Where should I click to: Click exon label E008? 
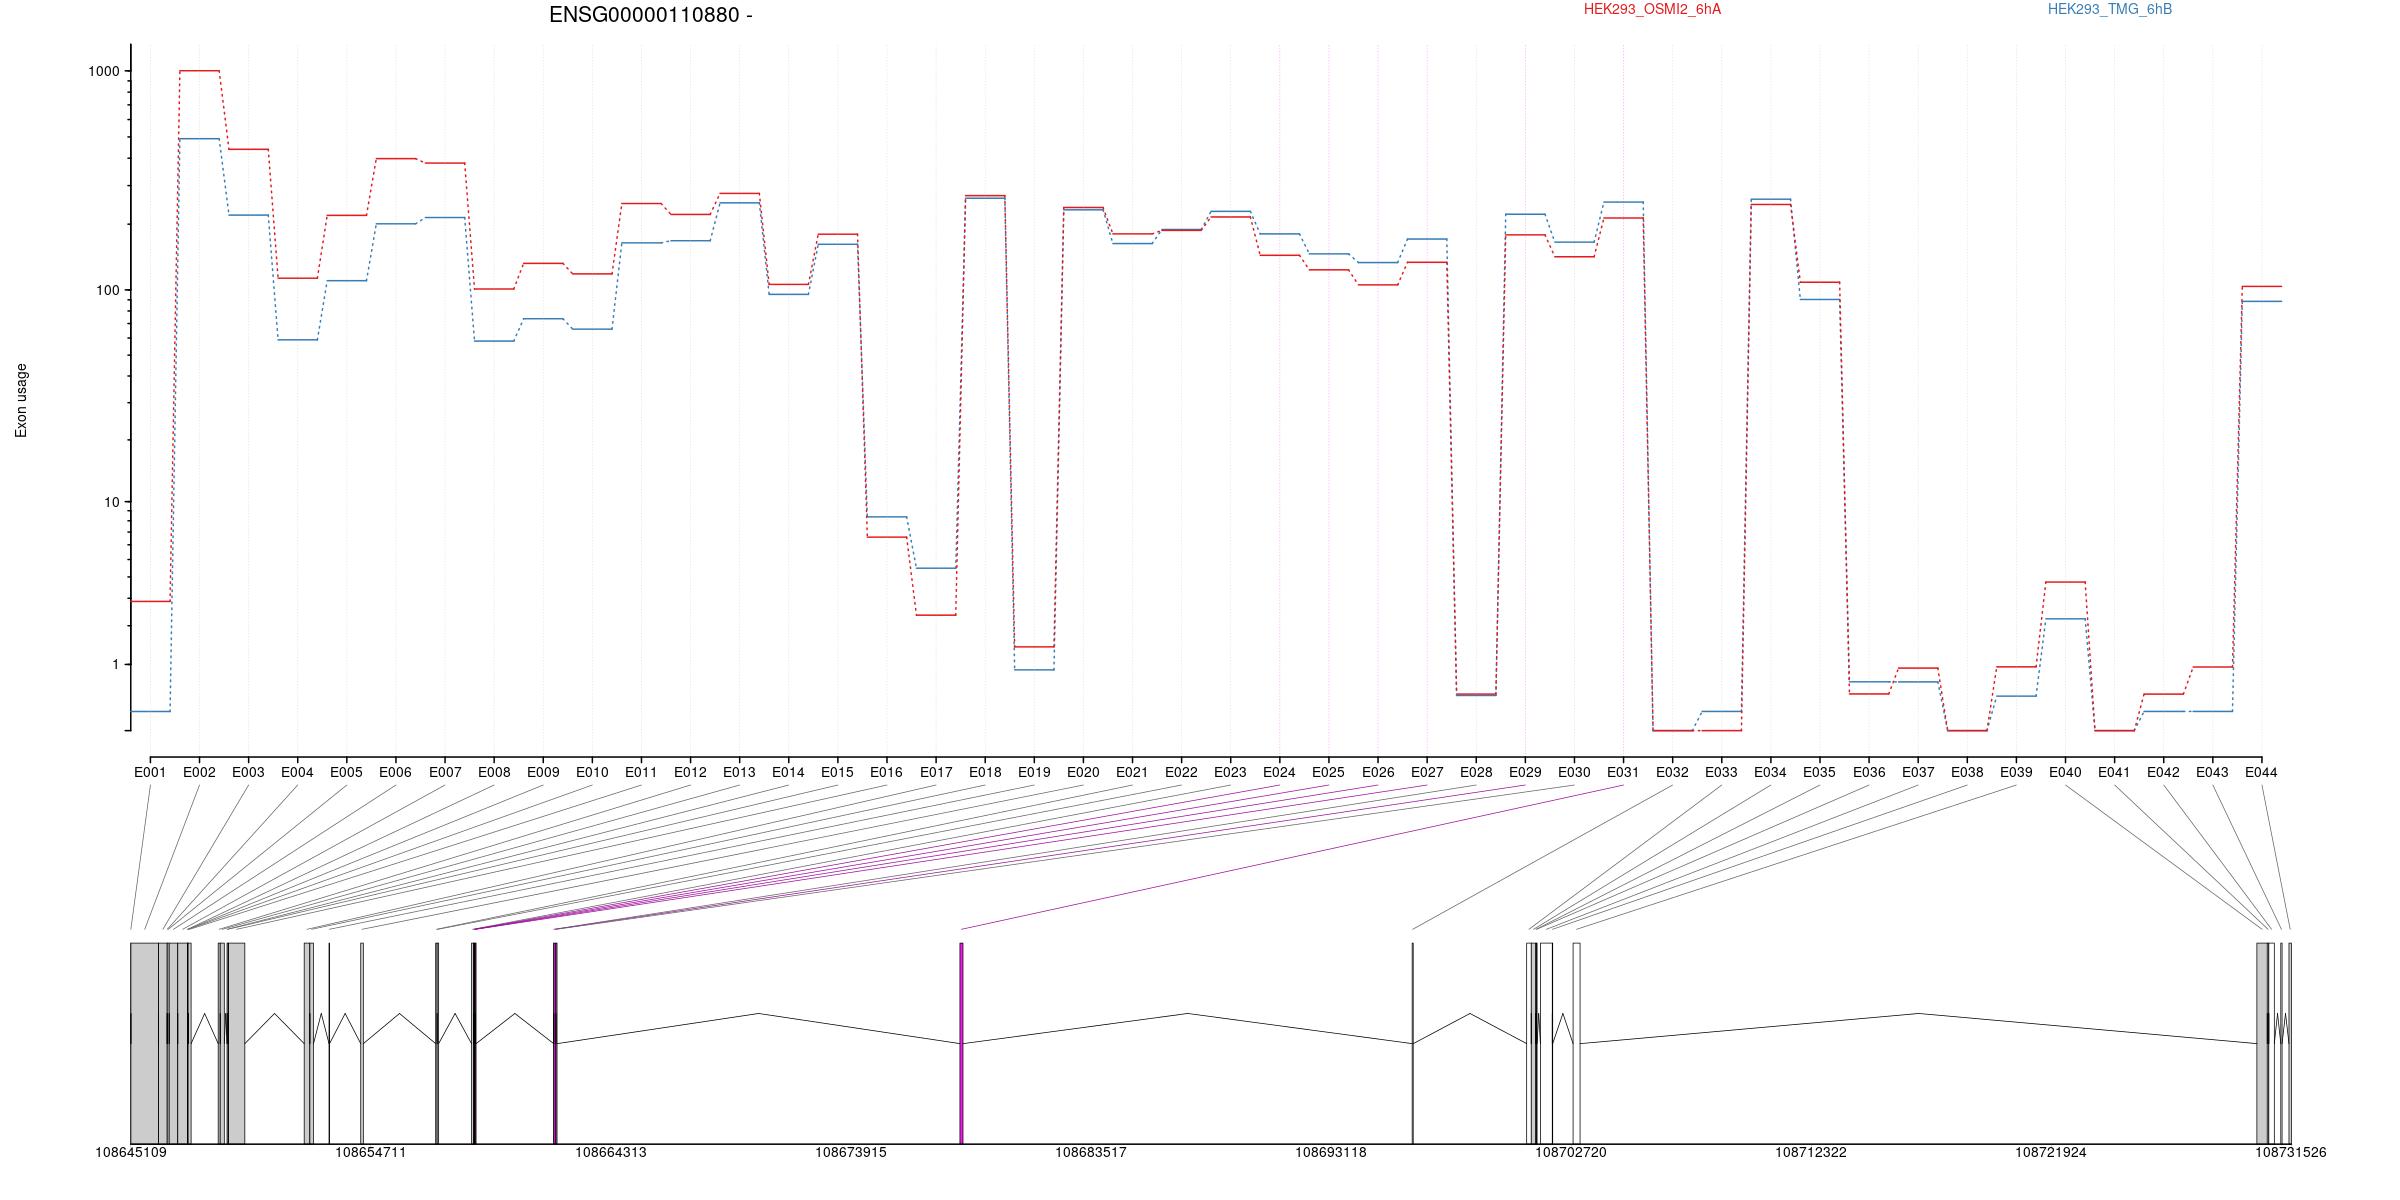[494, 772]
